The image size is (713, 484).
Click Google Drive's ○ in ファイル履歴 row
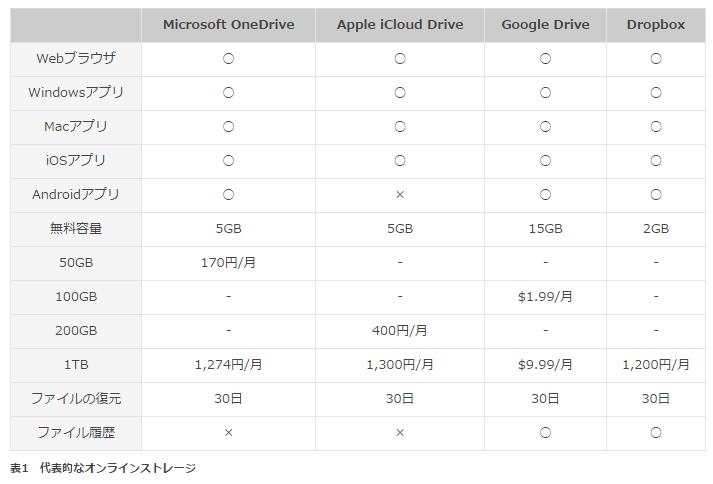545,433
